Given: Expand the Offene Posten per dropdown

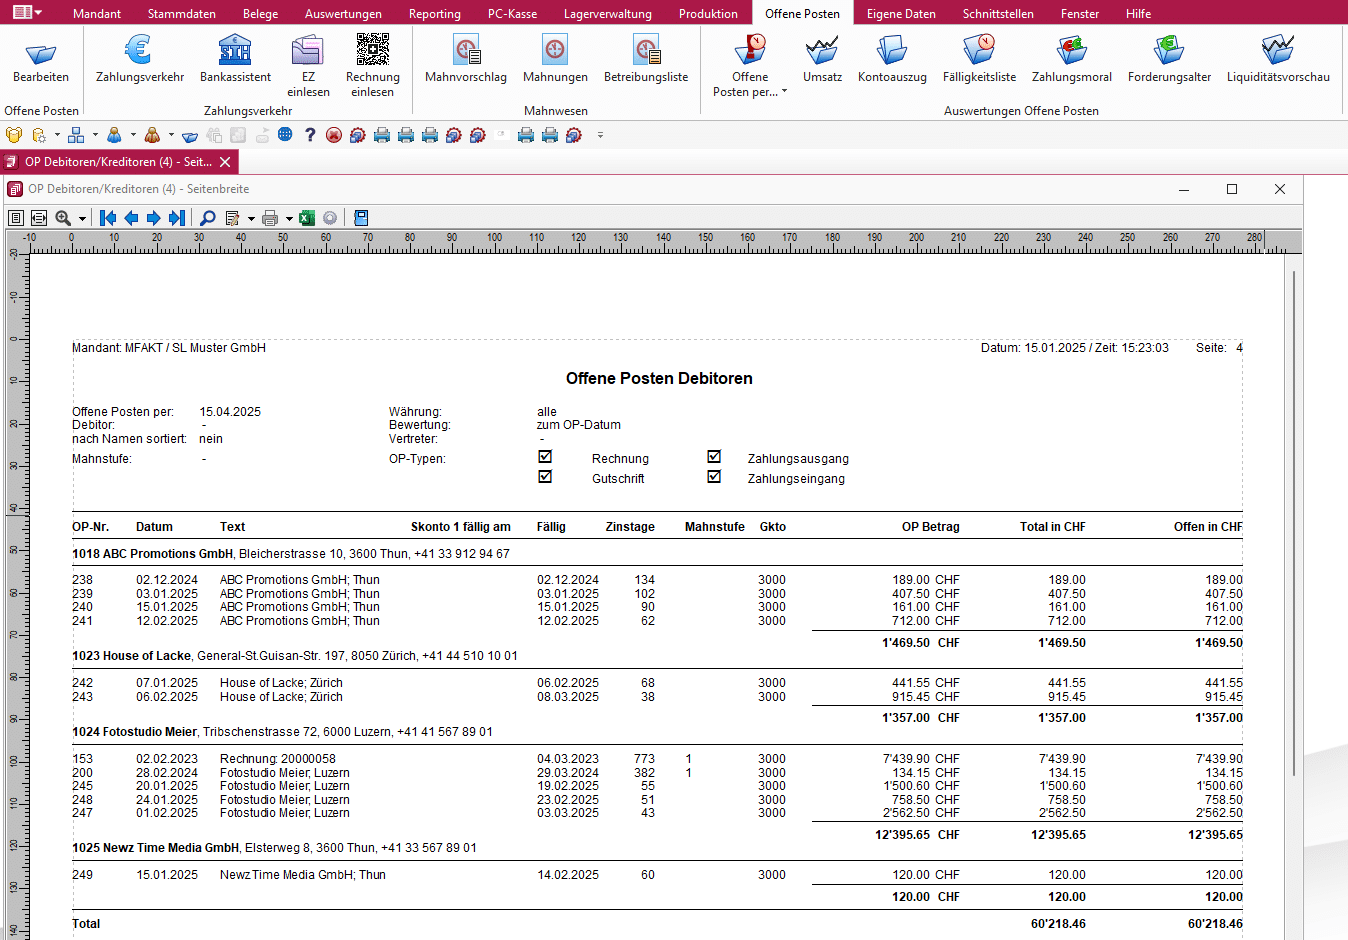Looking at the screenshot, I should tap(784, 92).
